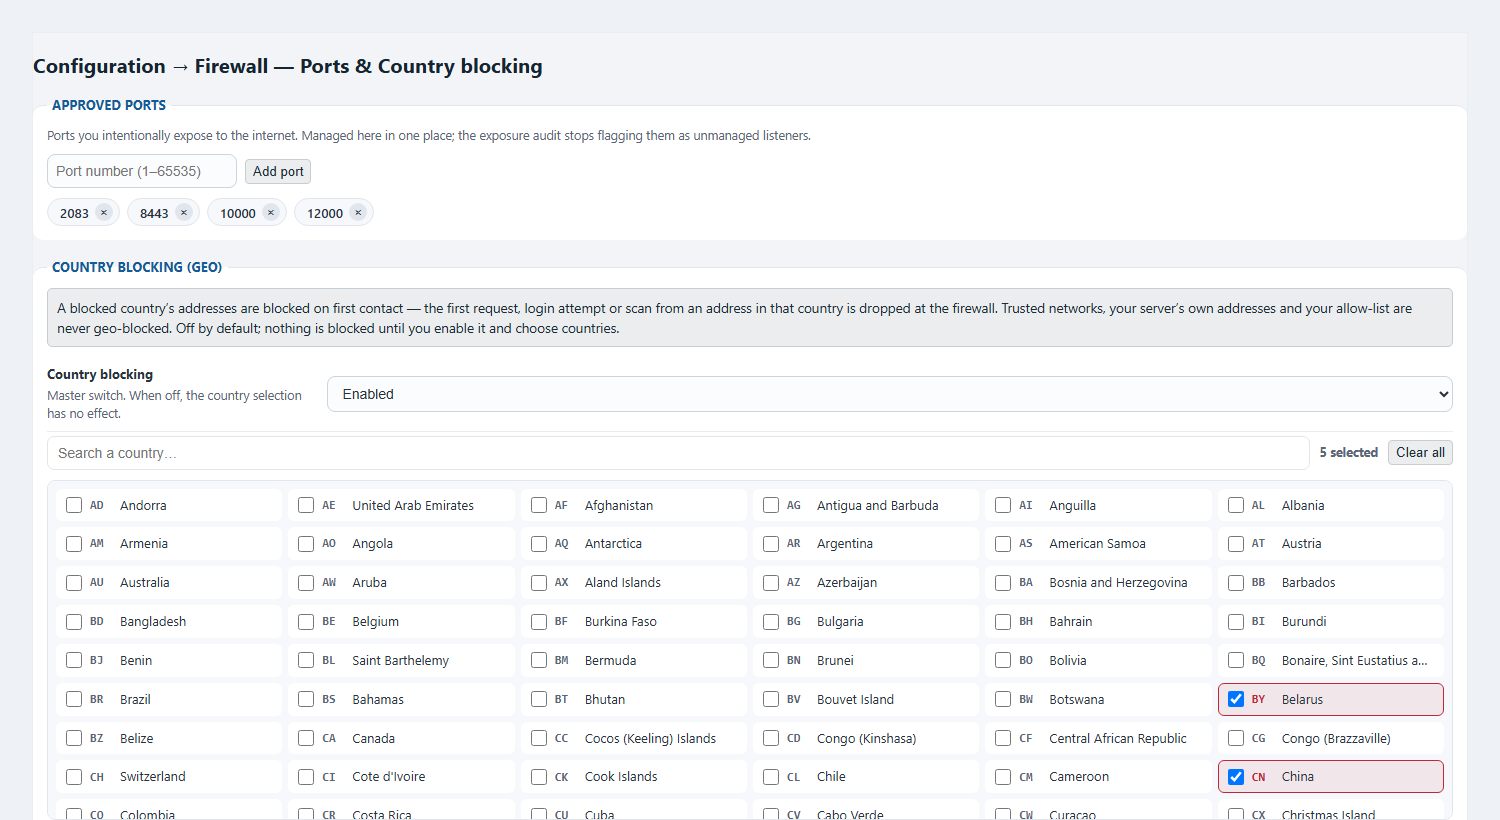Check the Bermuda checkbox
This screenshot has height=820, width=1500.
click(x=539, y=660)
